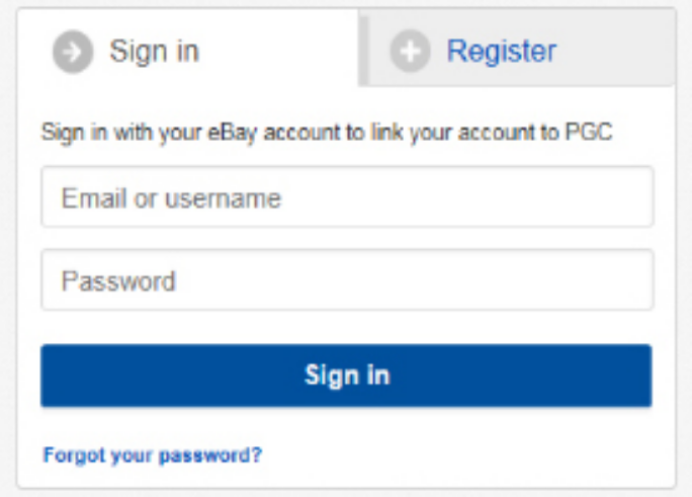The width and height of the screenshot is (692, 497).
Task: Open Register via its blue label
Action: pyautogui.click(x=501, y=50)
